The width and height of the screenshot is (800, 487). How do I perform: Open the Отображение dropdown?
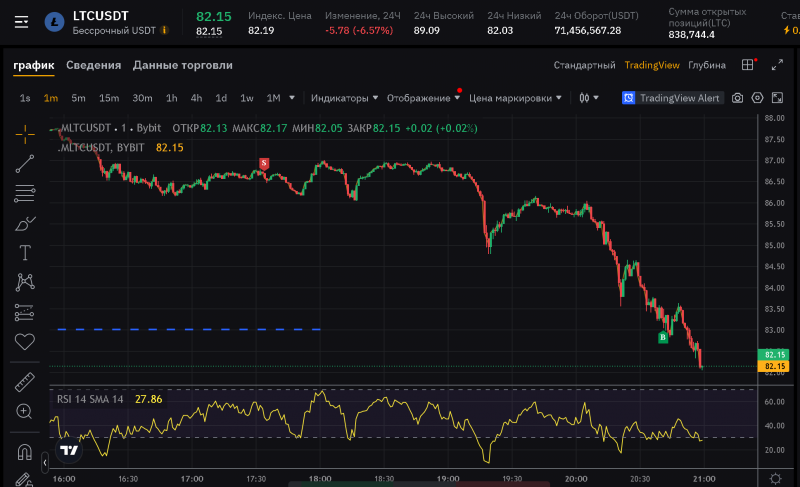tap(423, 98)
